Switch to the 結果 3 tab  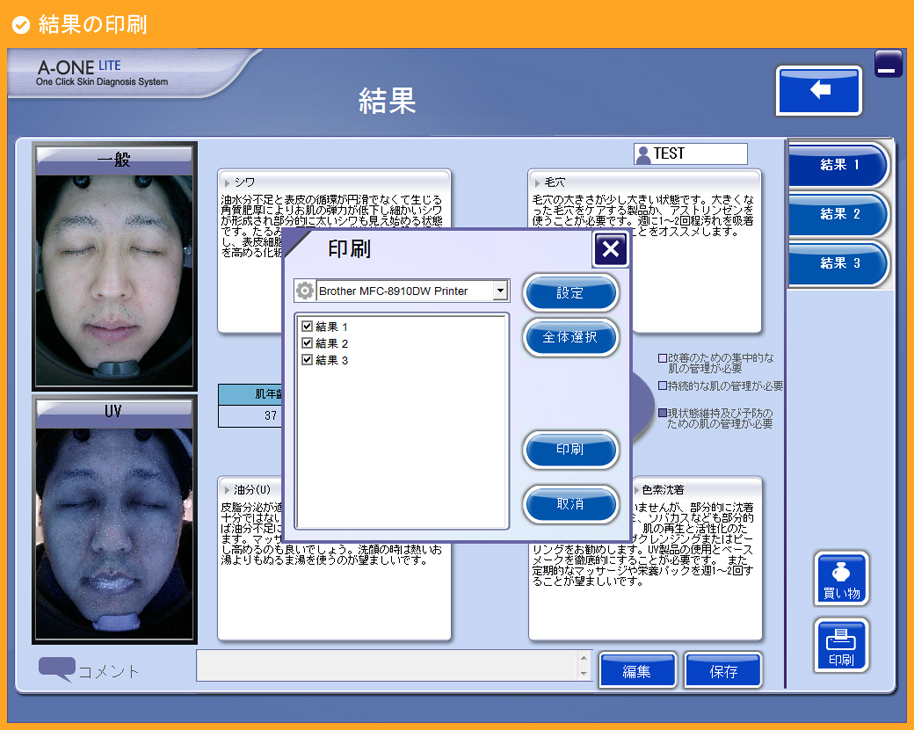(x=839, y=263)
